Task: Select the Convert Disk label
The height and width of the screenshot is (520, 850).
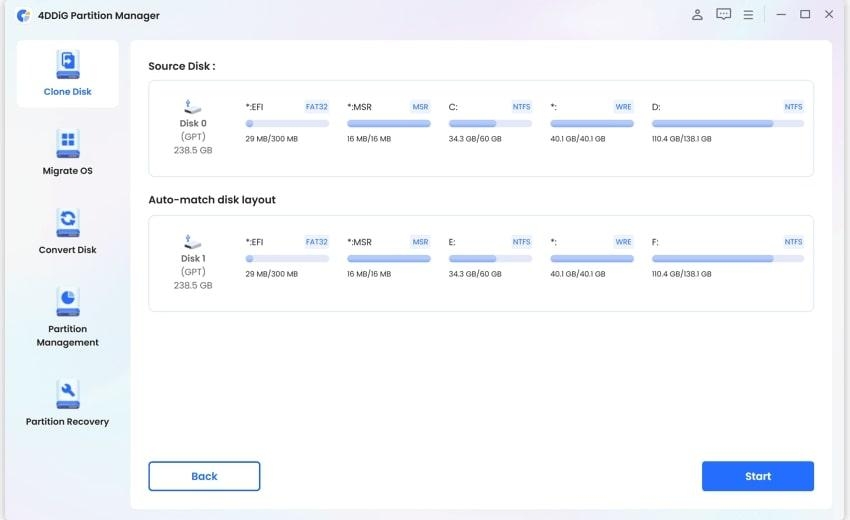Action: coord(68,250)
